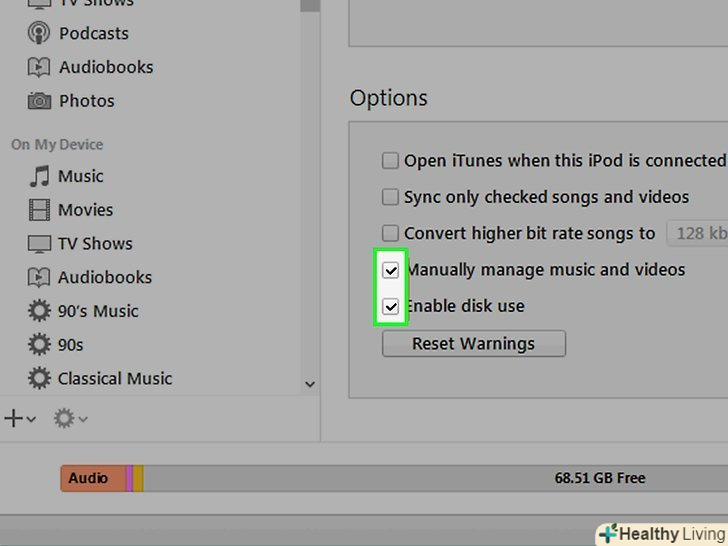
Task: Open the plus add playlist dropdown
Action: (20, 418)
